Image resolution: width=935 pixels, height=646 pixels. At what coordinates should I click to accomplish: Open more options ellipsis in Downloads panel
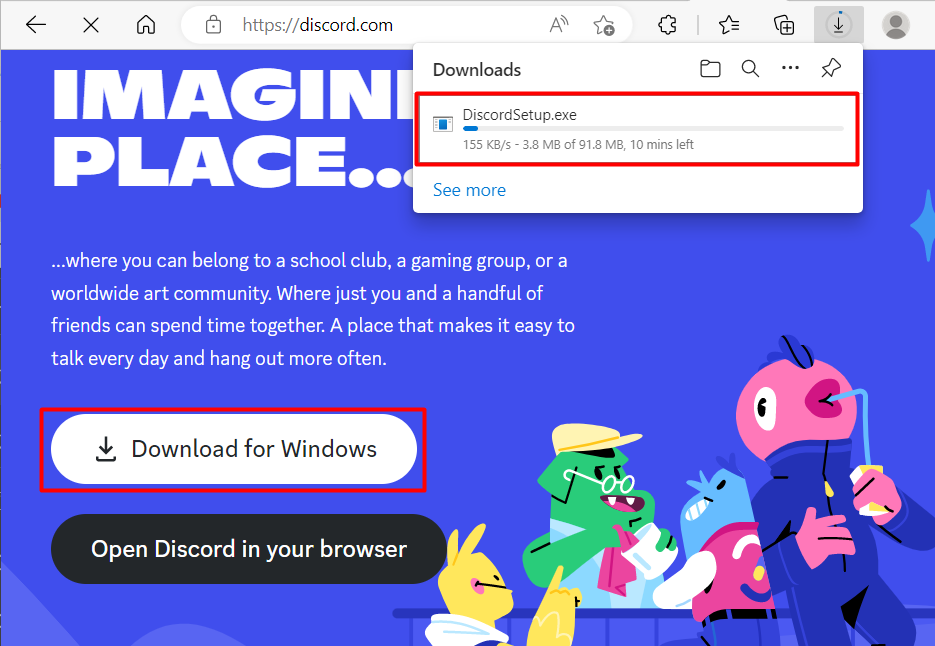click(x=790, y=68)
